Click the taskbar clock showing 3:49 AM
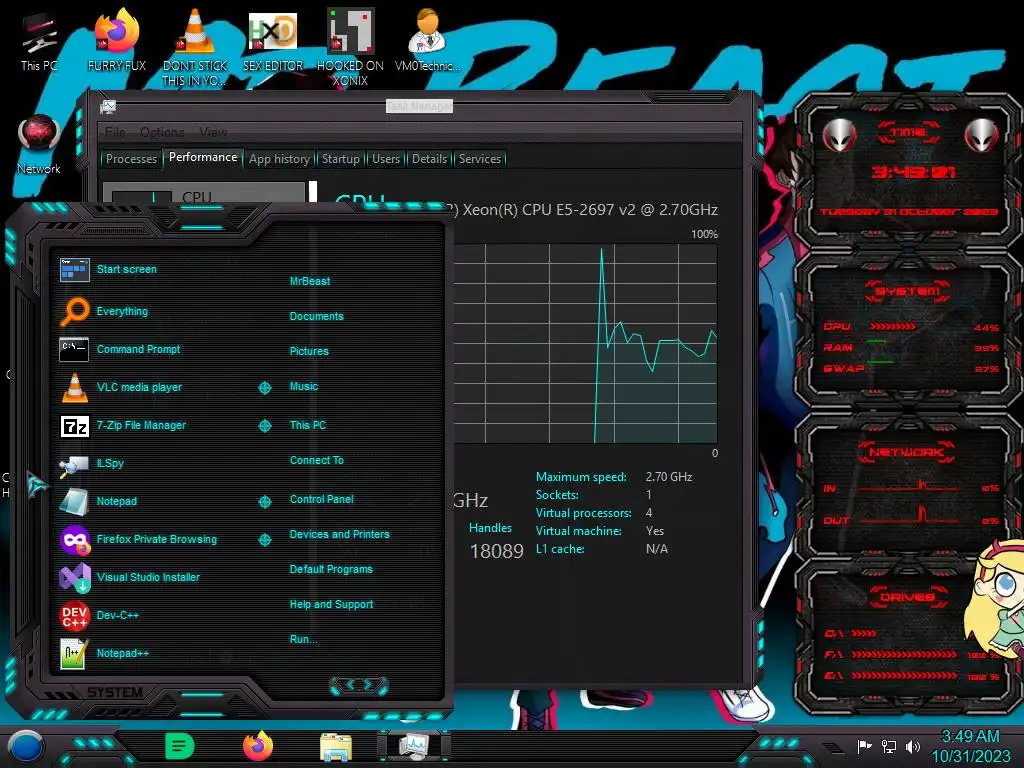The height and width of the screenshot is (768, 1024). (970, 737)
